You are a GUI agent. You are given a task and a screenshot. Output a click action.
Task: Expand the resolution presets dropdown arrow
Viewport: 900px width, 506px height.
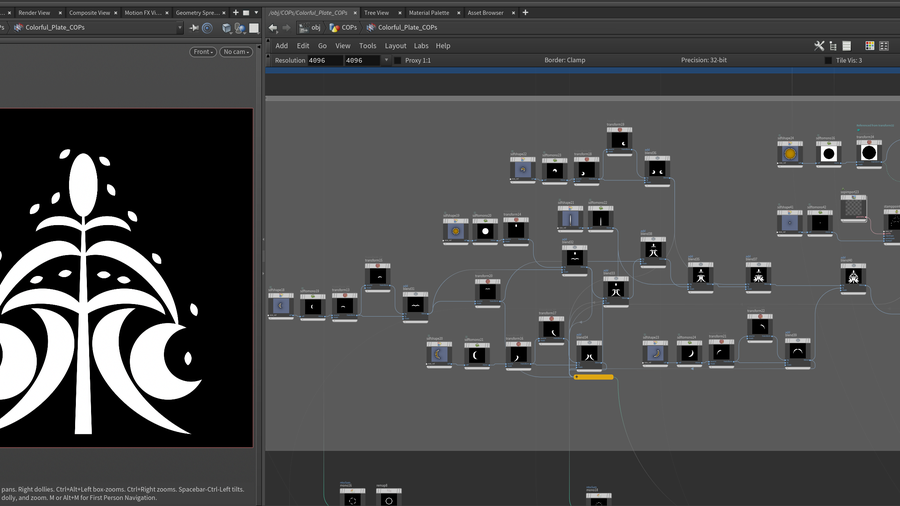pos(385,60)
